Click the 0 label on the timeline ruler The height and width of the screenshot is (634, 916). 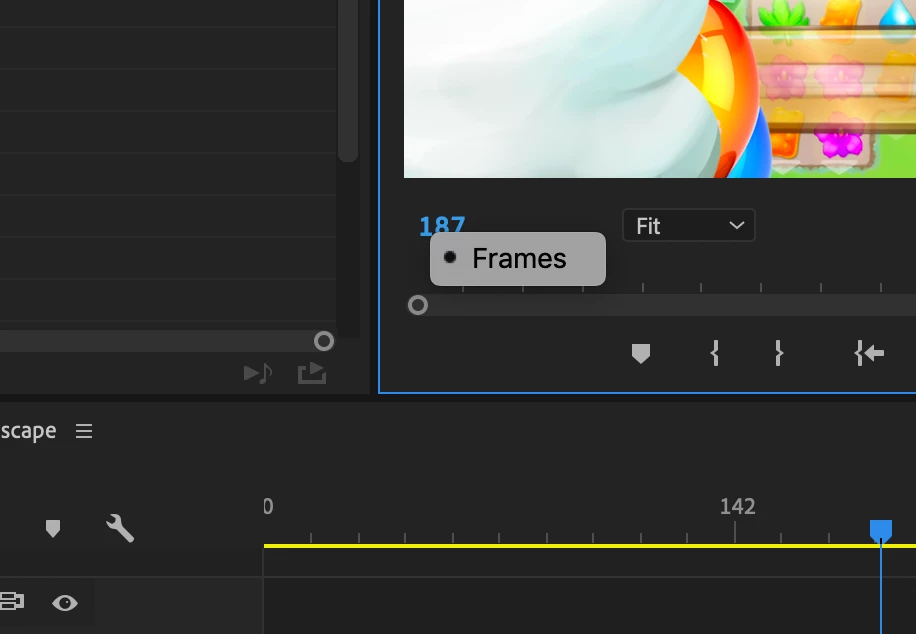click(268, 506)
